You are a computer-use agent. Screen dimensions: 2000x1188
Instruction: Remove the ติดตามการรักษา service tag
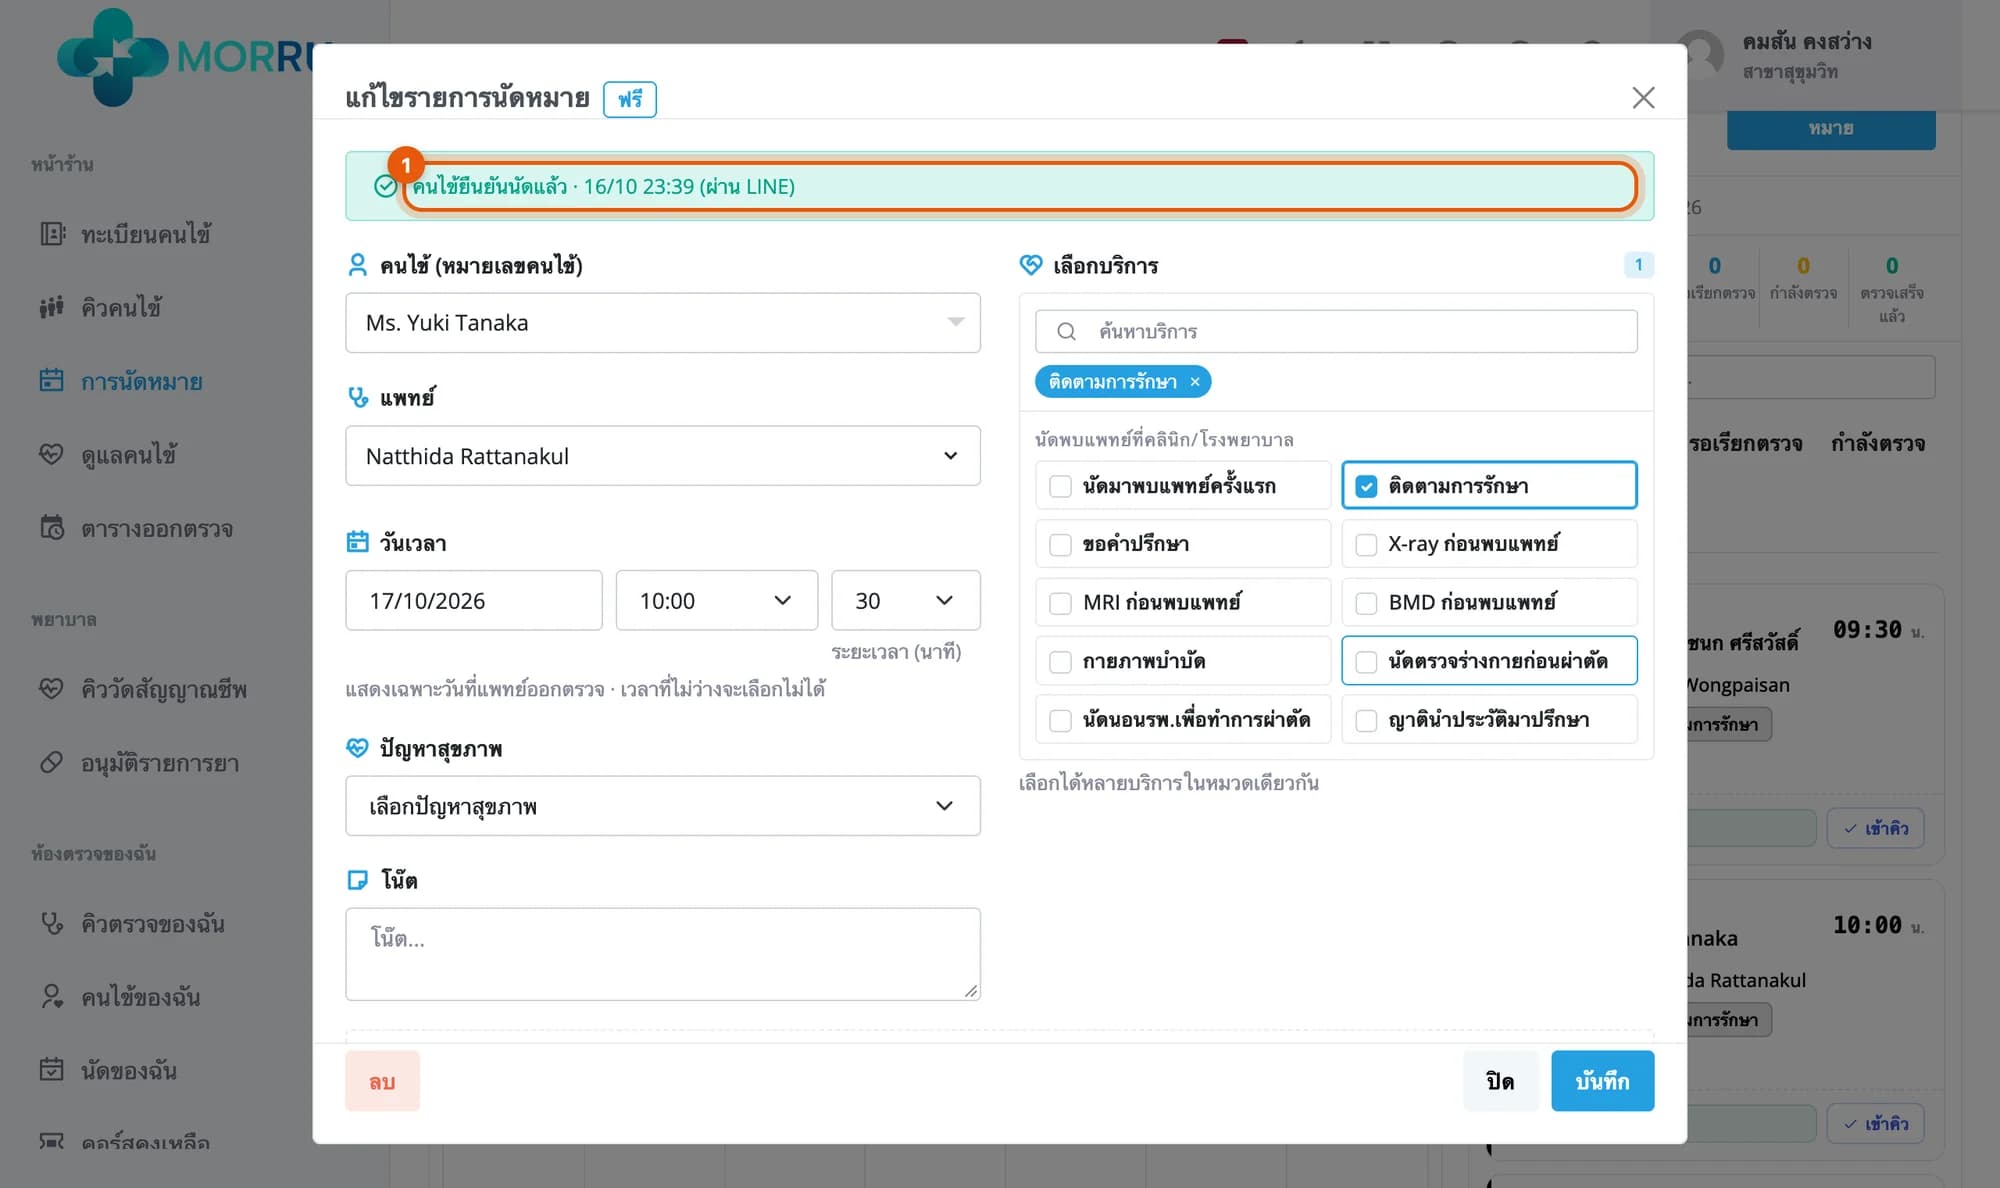(1194, 382)
